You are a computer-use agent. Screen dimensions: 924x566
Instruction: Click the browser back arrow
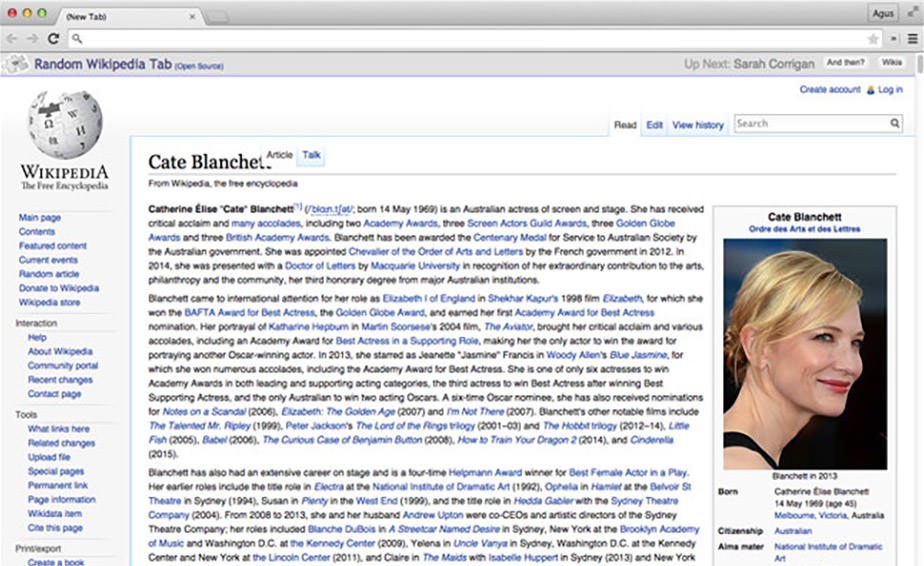tap(12, 38)
